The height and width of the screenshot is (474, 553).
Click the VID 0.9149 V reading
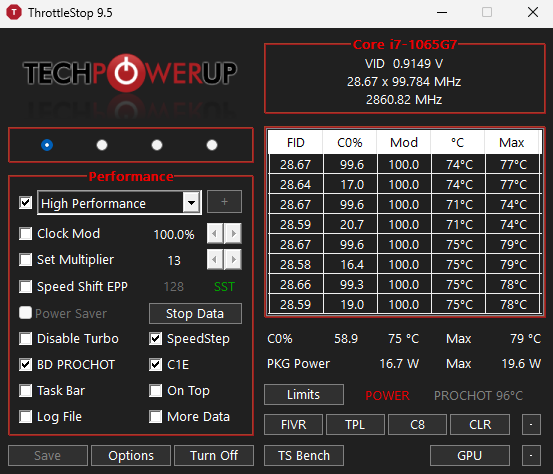coord(404,64)
